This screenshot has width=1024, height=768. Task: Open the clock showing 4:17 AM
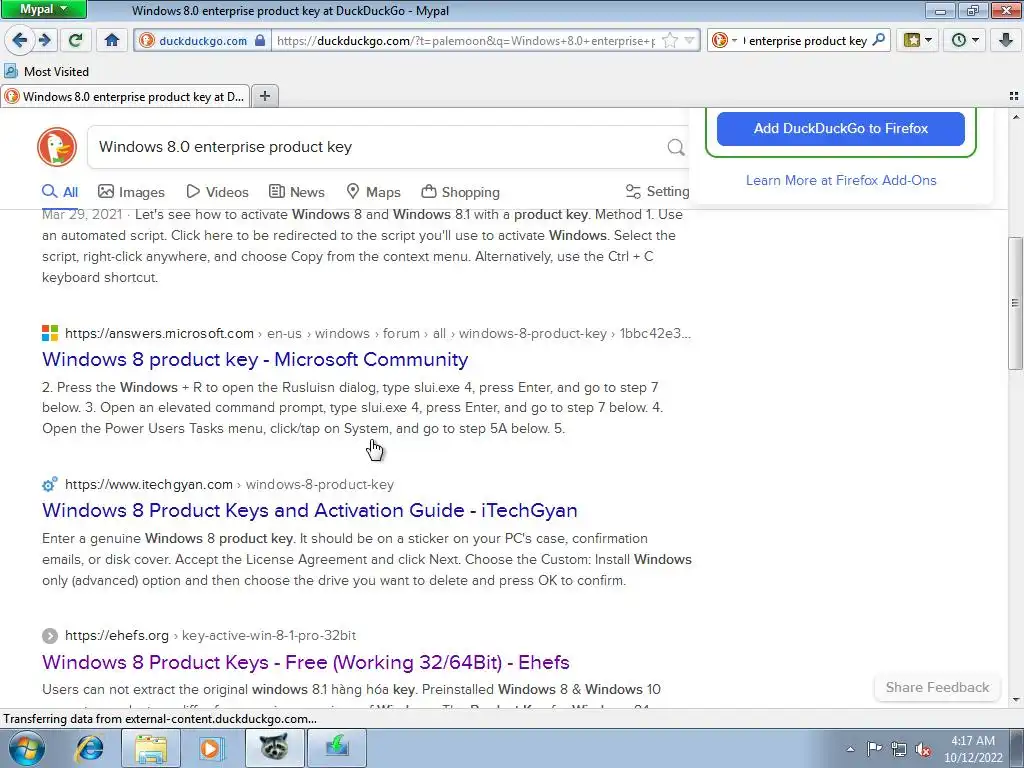tap(972, 749)
